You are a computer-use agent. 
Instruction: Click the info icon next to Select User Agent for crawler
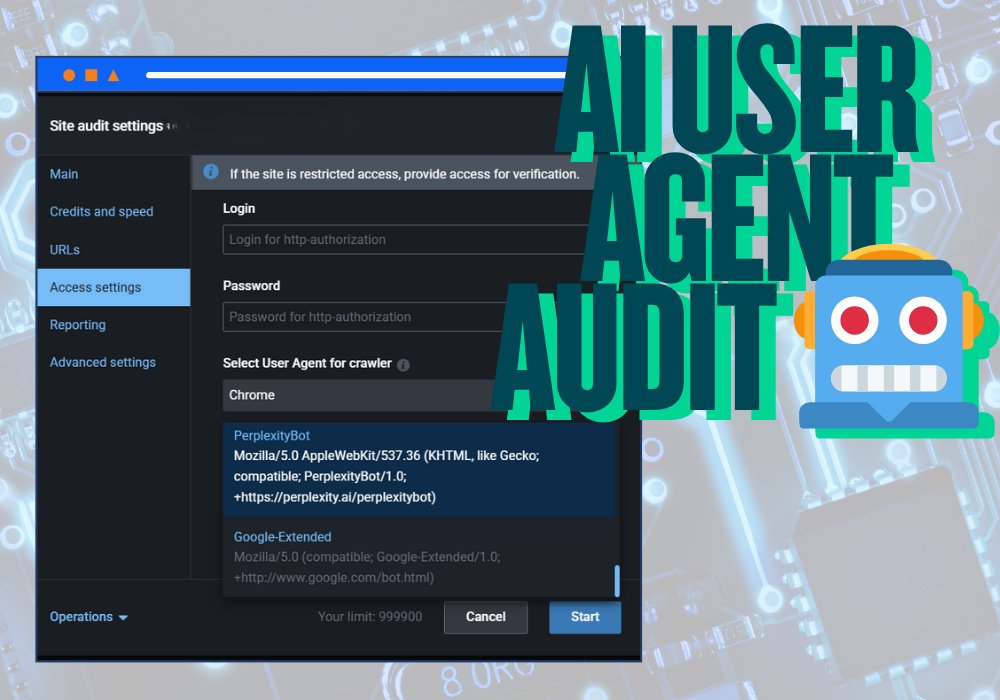point(403,364)
